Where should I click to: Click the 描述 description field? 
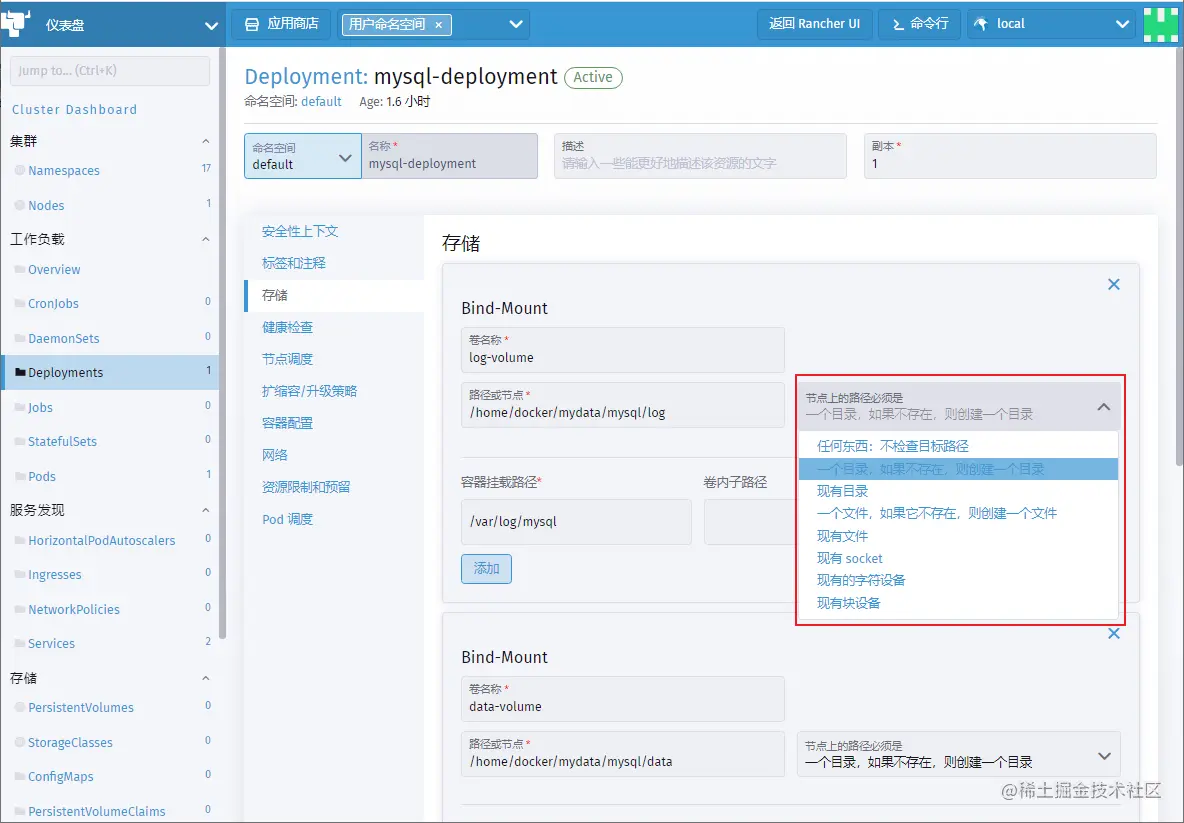tap(700, 156)
